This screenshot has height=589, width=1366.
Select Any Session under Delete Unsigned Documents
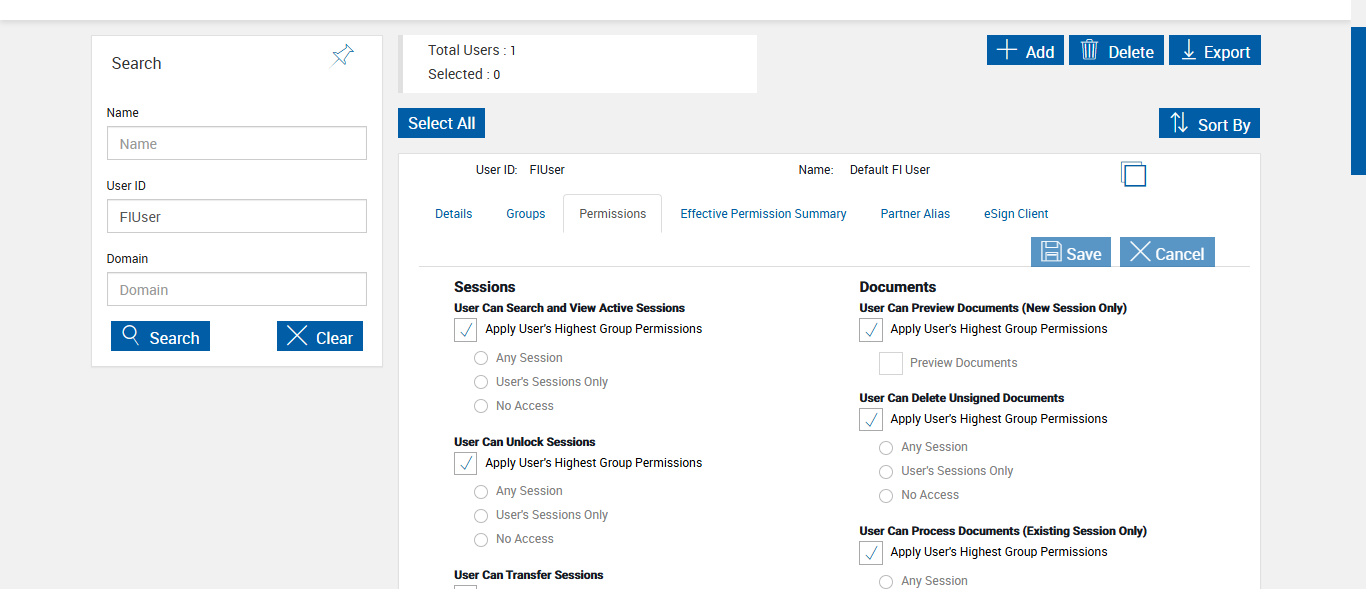pos(886,448)
